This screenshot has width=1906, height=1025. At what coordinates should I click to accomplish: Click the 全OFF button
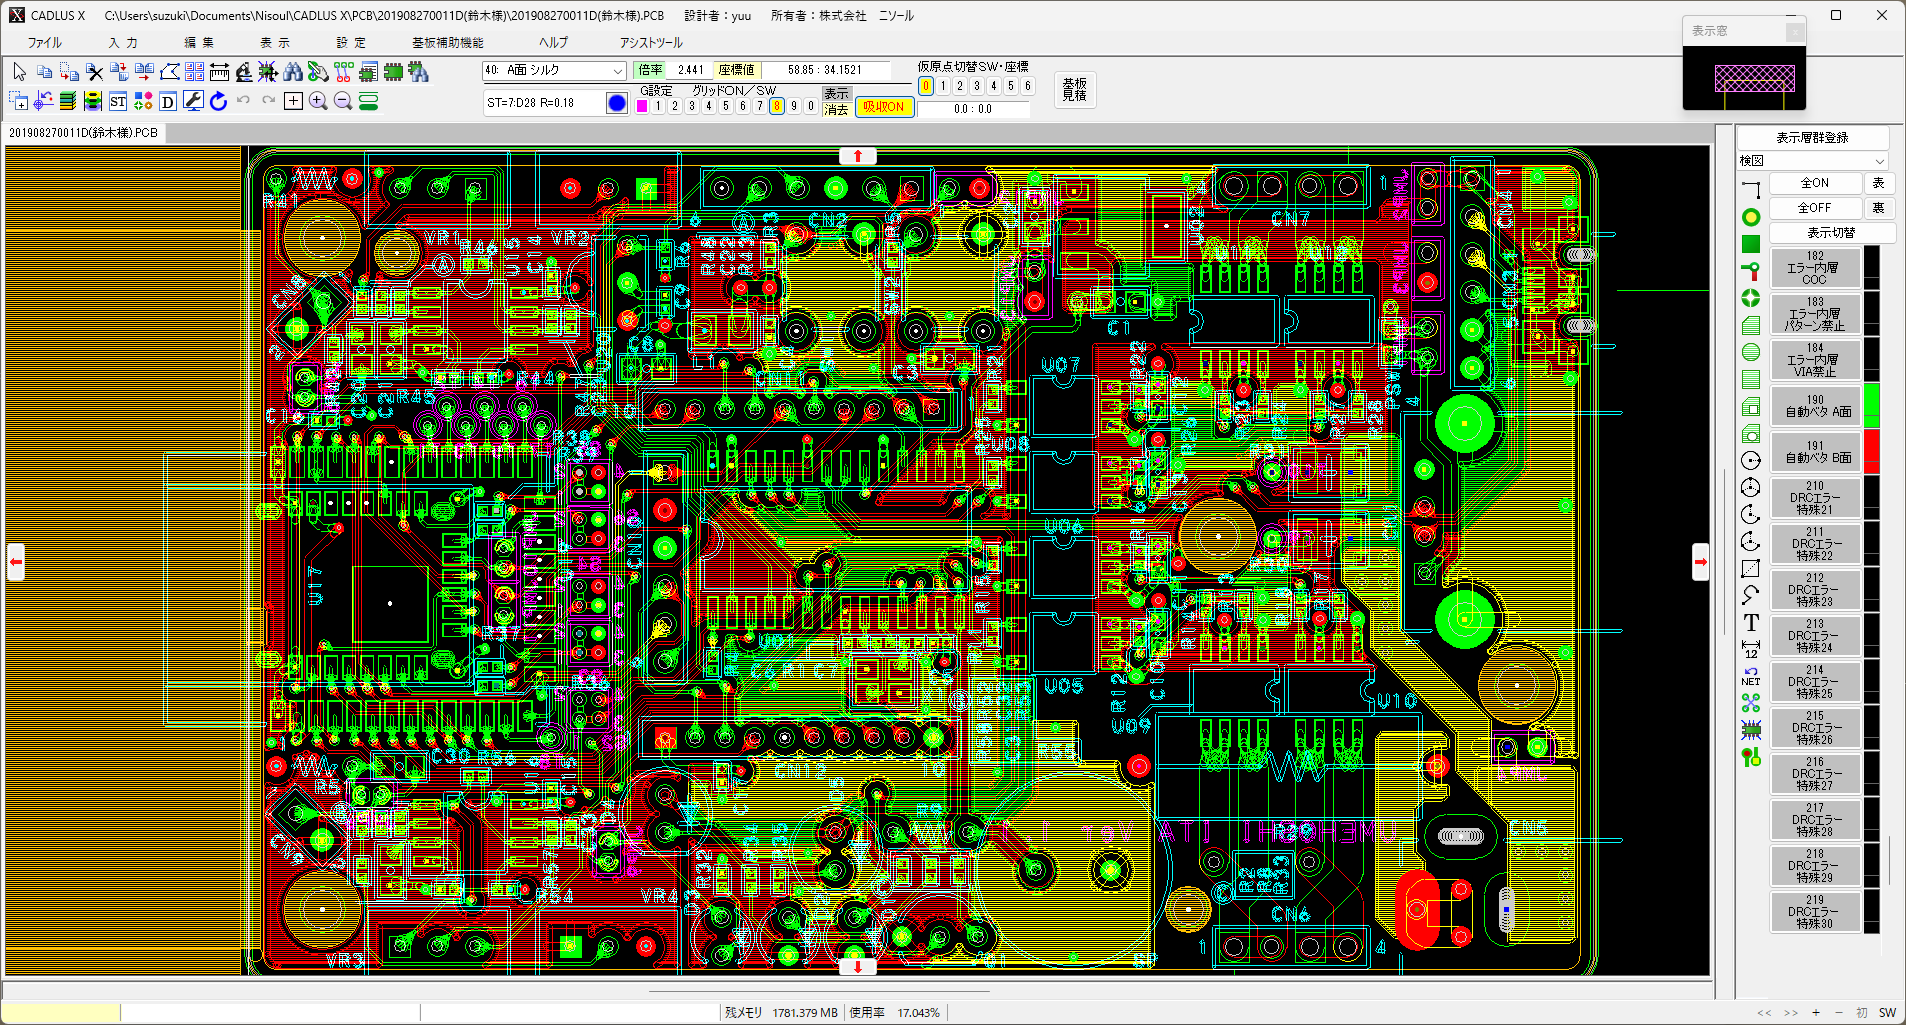click(x=1814, y=208)
